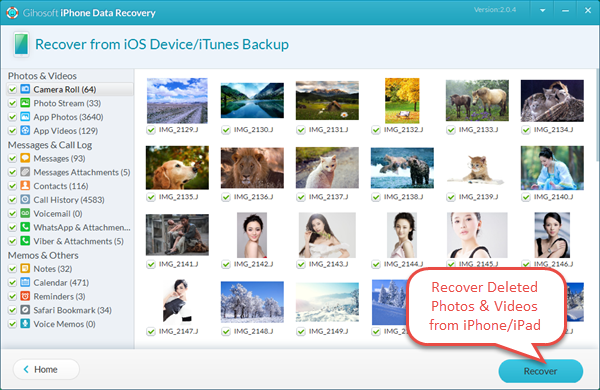Click the Call History clock icon
Screen dimensions: 600x390
[25, 199]
